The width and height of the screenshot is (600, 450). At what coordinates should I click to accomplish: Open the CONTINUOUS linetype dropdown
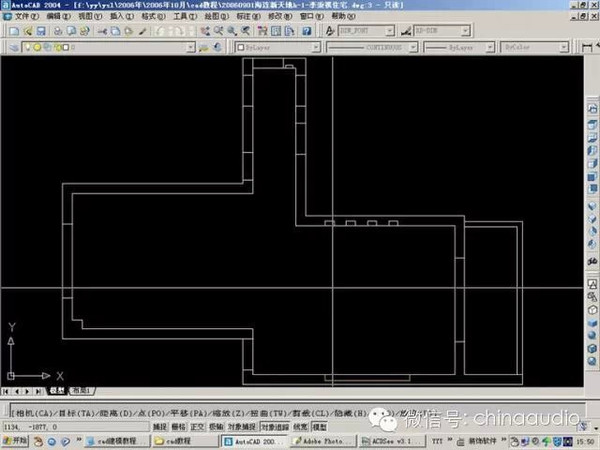coord(413,47)
